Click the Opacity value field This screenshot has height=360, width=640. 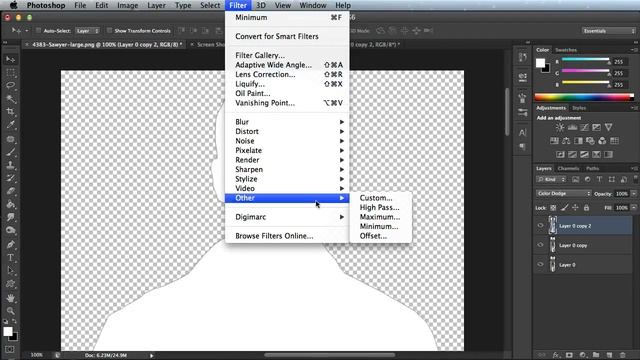[x=622, y=193]
